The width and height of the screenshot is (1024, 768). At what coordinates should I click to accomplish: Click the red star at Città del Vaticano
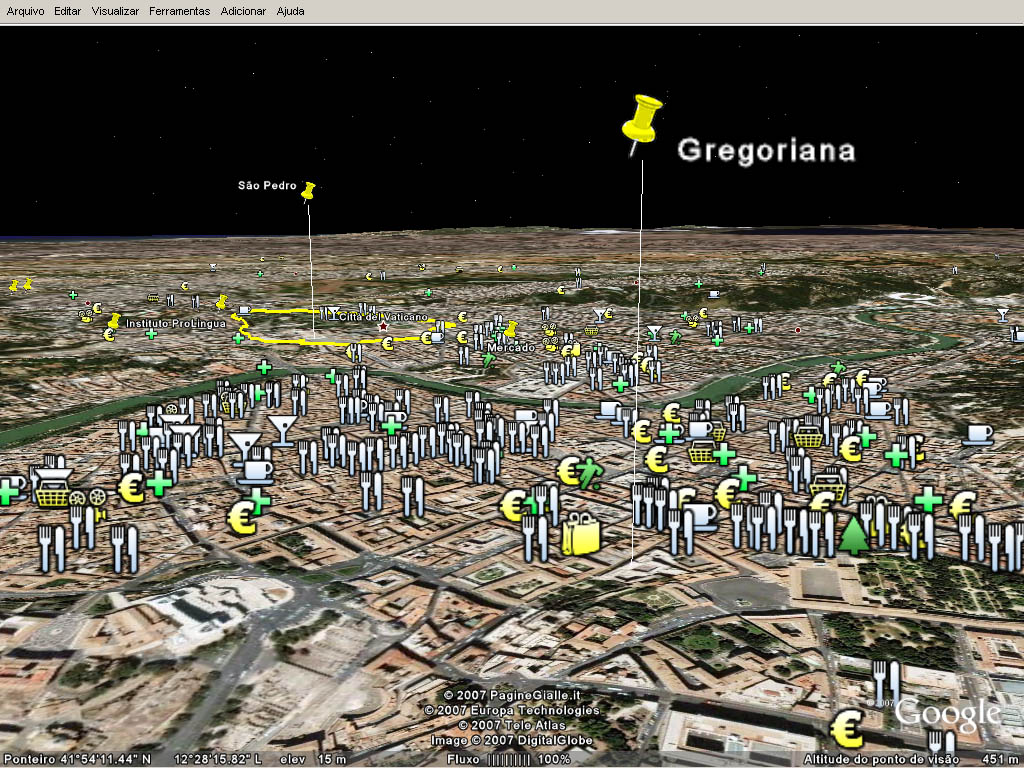pyautogui.click(x=382, y=326)
